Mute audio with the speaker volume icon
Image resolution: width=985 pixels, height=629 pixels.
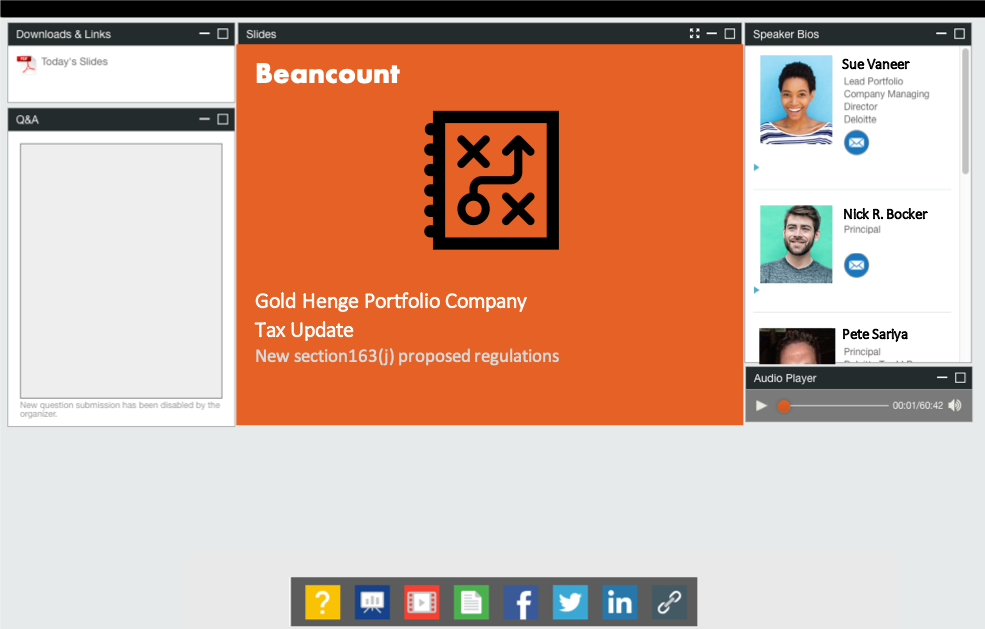coord(955,405)
